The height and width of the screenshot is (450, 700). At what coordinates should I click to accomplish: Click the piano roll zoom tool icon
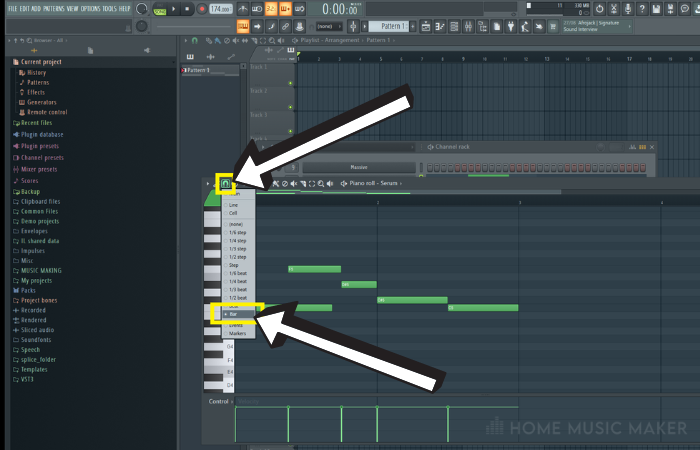321,183
